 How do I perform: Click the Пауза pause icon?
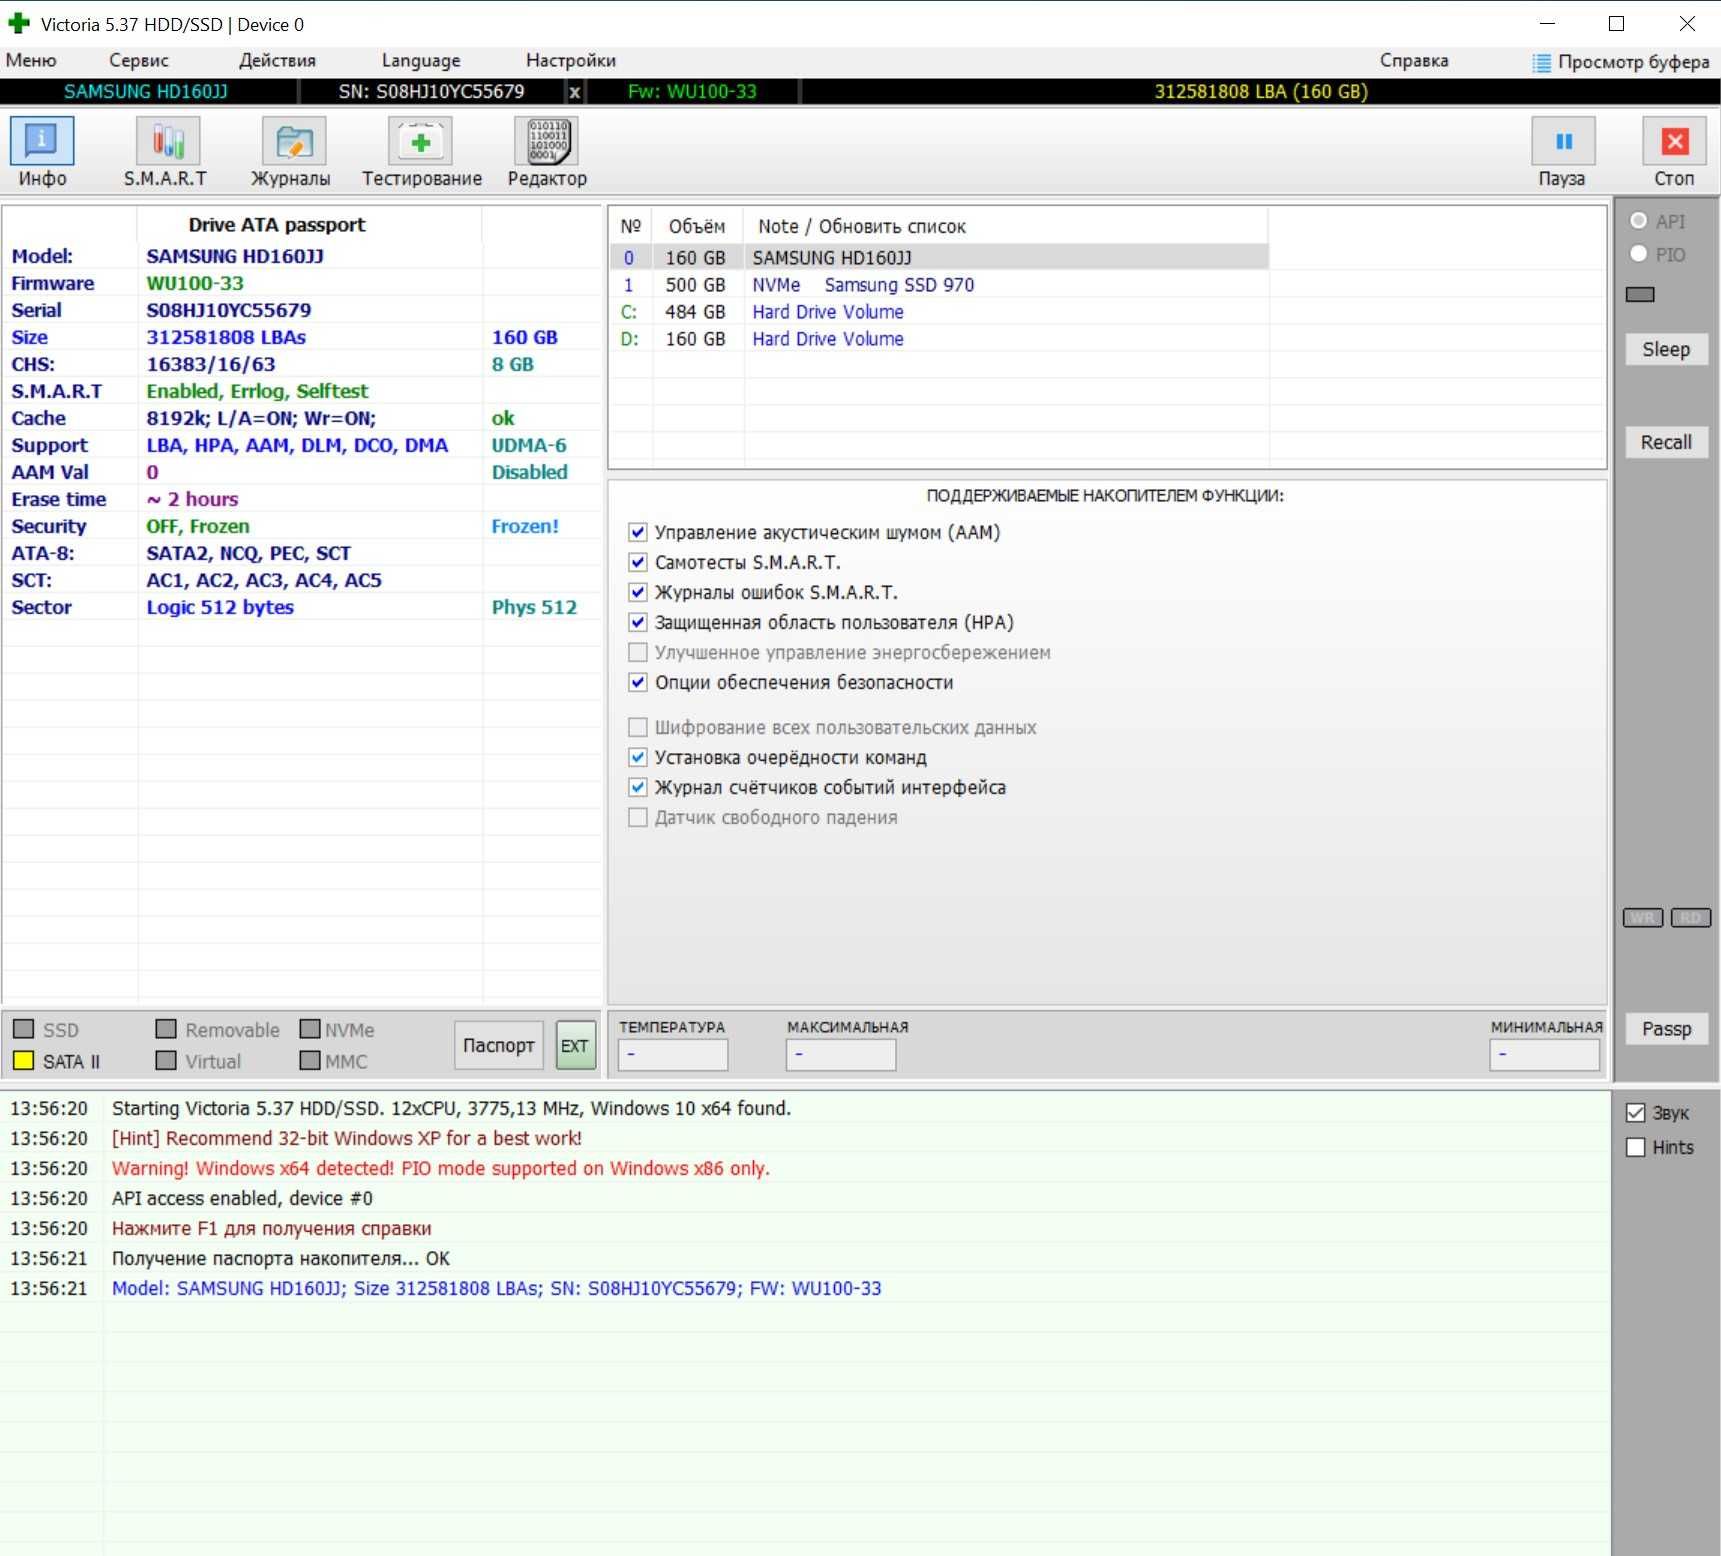(1563, 141)
